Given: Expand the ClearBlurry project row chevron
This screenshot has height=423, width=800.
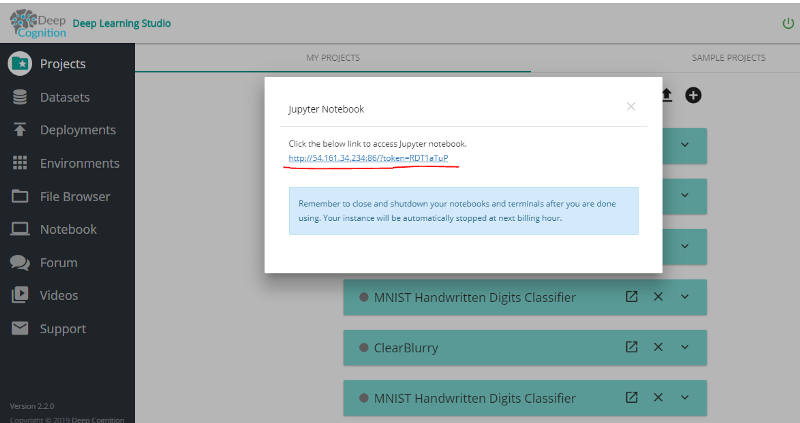Looking at the screenshot, I should tap(685, 347).
